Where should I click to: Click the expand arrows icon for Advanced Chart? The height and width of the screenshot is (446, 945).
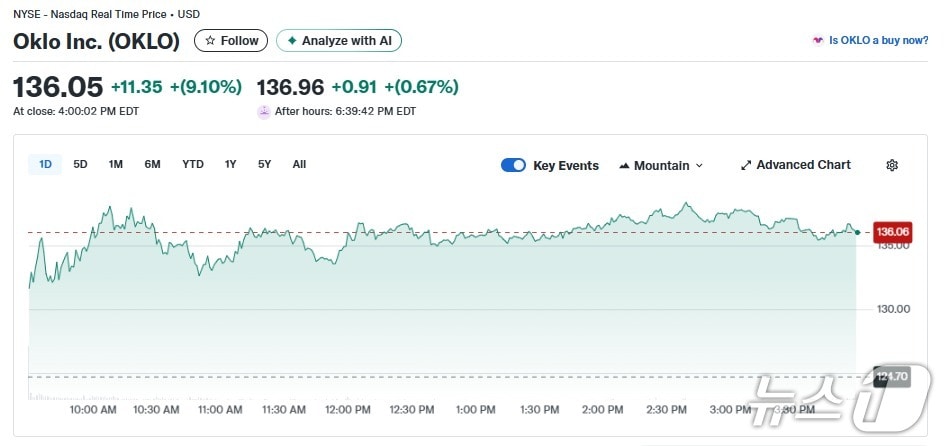[746, 165]
